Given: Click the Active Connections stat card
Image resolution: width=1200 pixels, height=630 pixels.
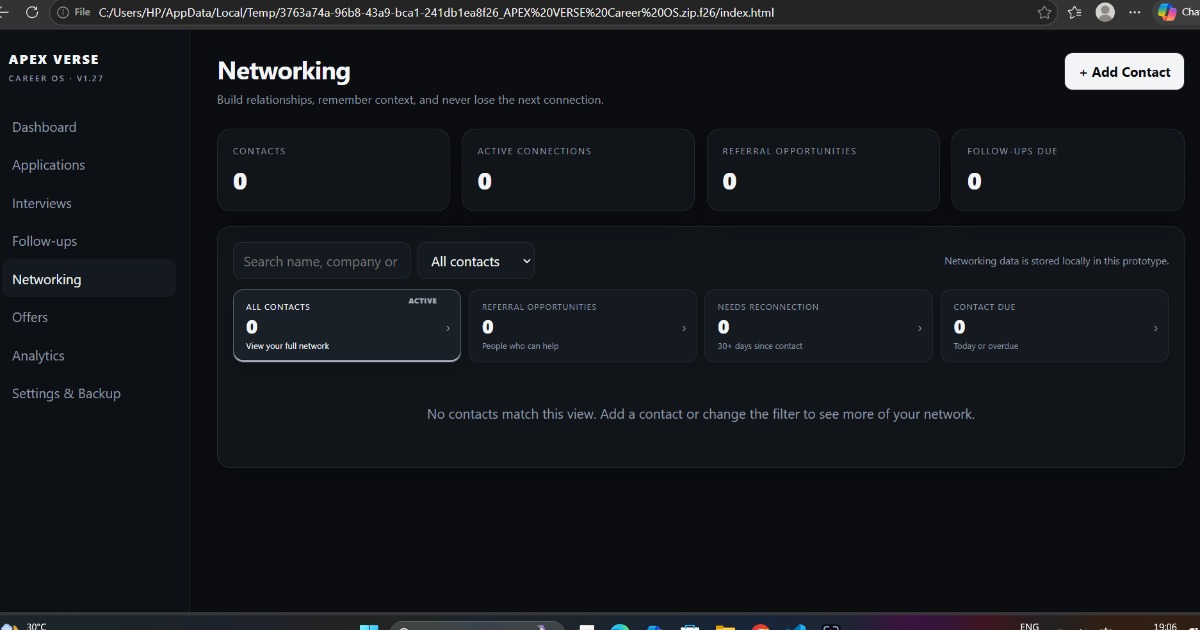Looking at the screenshot, I should pos(578,170).
